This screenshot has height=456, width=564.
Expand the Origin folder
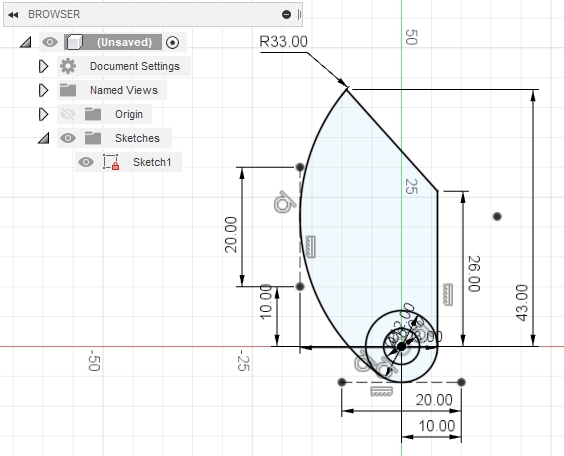43,114
